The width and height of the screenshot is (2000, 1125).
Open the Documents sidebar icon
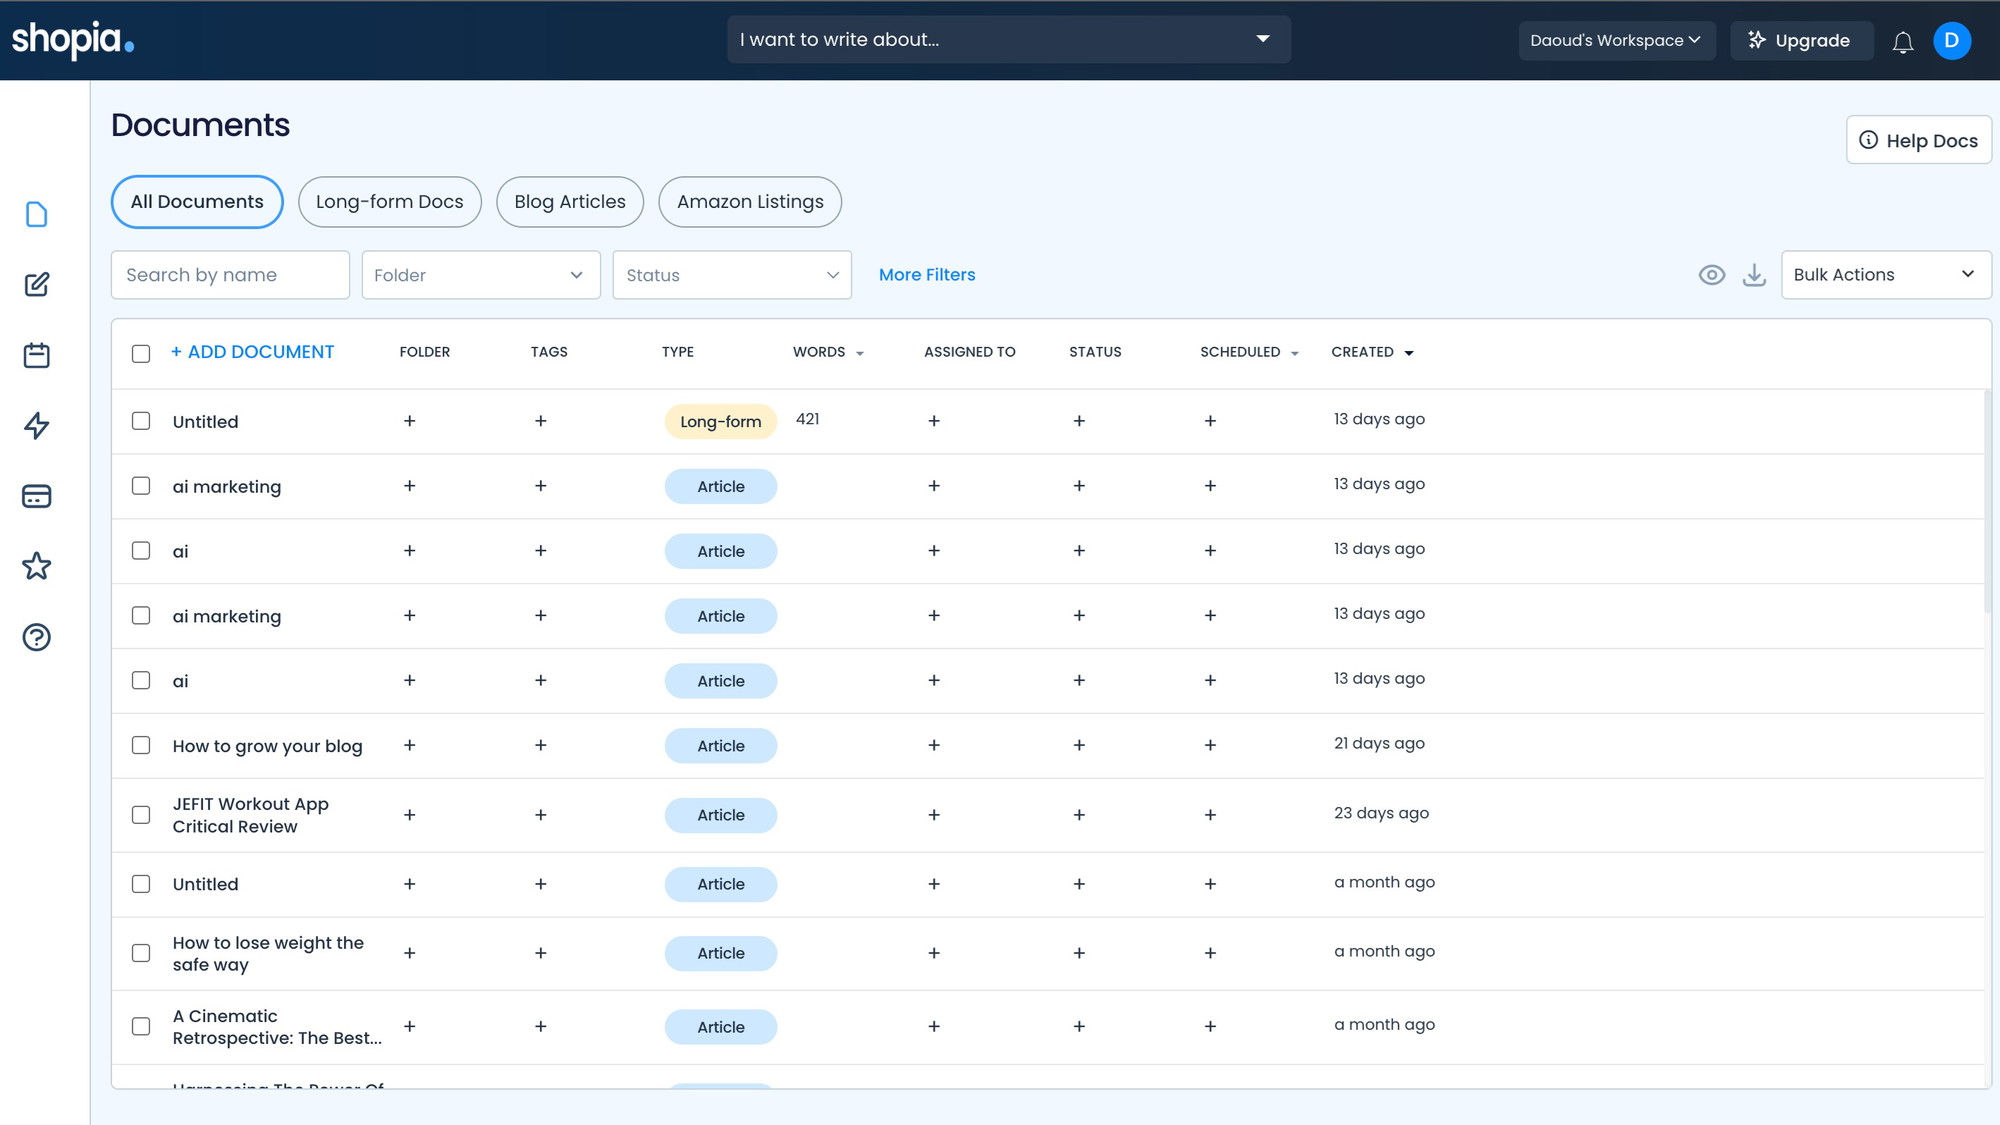(x=37, y=214)
